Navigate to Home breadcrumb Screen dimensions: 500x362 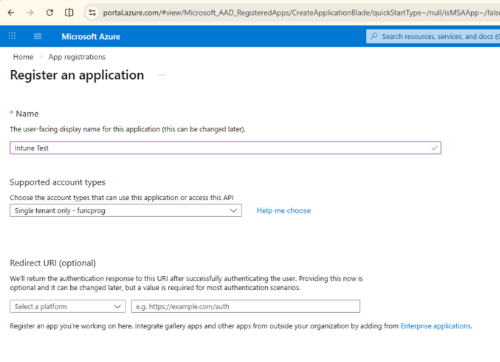point(23,57)
